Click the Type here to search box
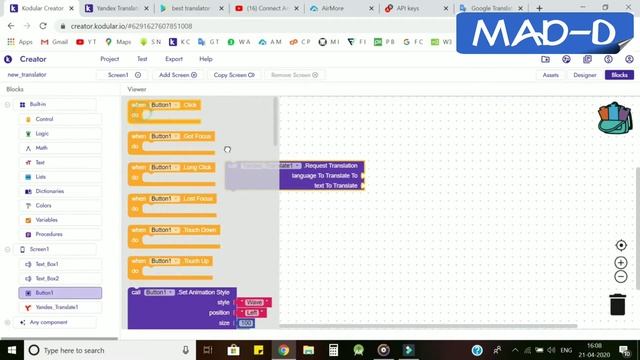Screen dimensions: 640x360 tap(109, 350)
